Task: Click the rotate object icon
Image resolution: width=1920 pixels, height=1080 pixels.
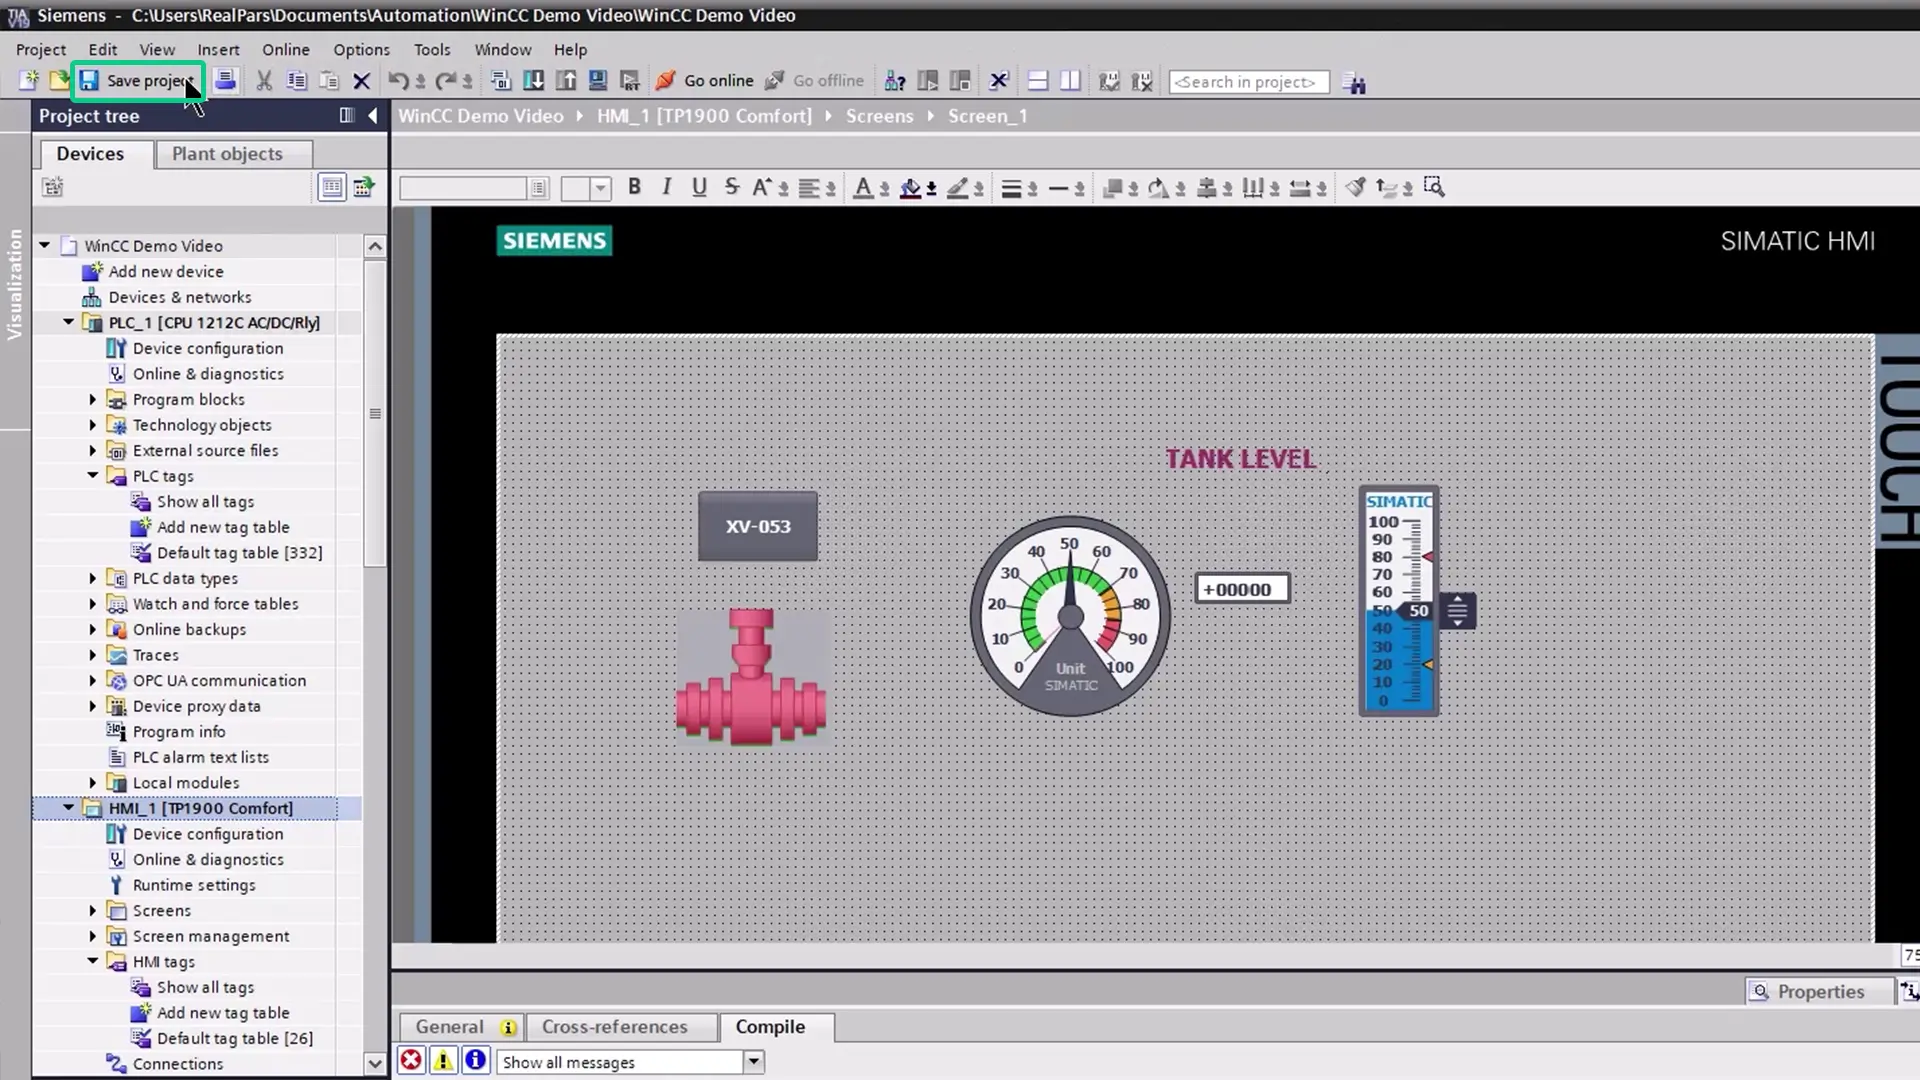Action: click(1158, 187)
